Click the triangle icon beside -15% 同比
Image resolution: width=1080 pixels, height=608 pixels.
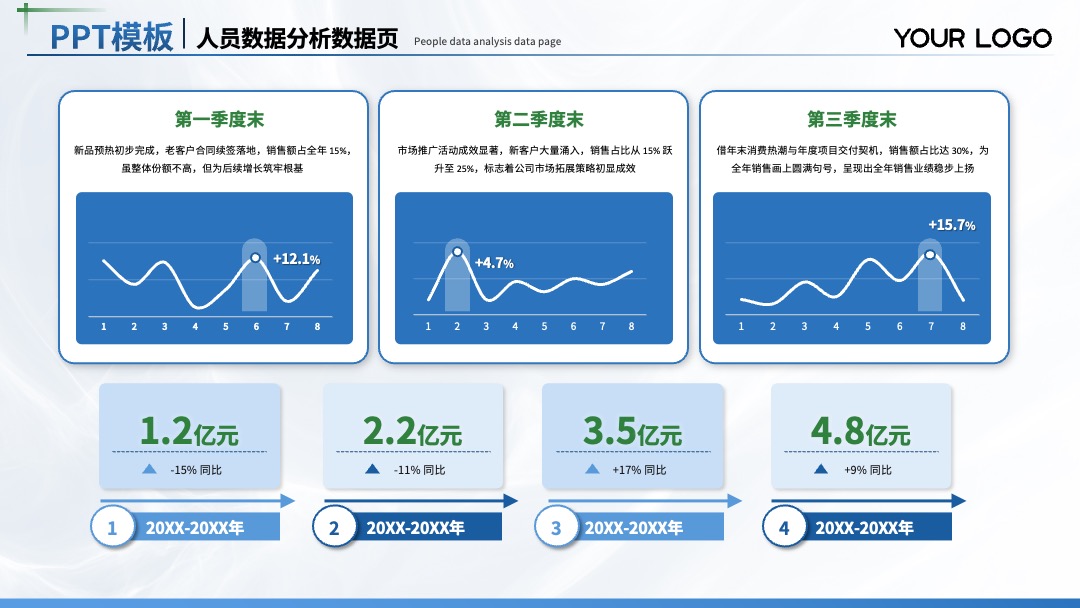coord(149,469)
